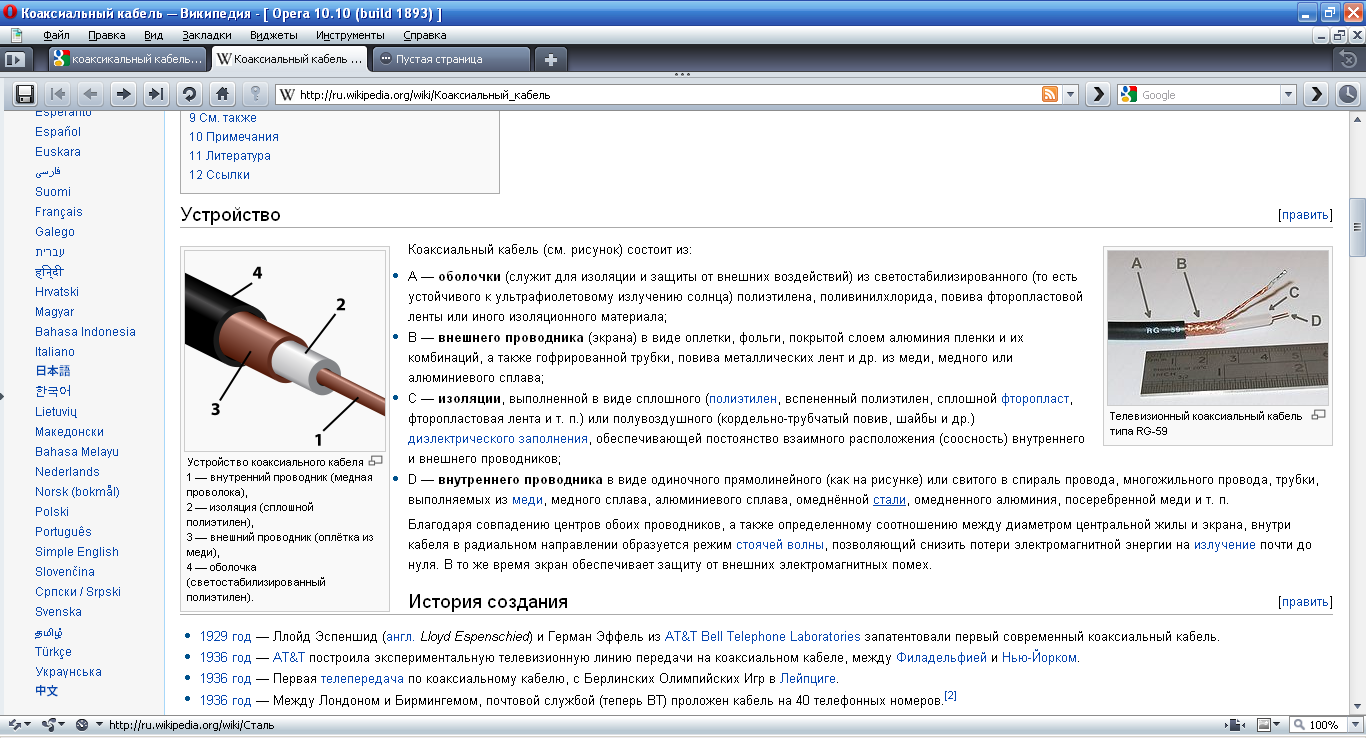The height and width of the screenshot is (738, 1366).
Task: Open the Home page button
Action: point(222,94)
